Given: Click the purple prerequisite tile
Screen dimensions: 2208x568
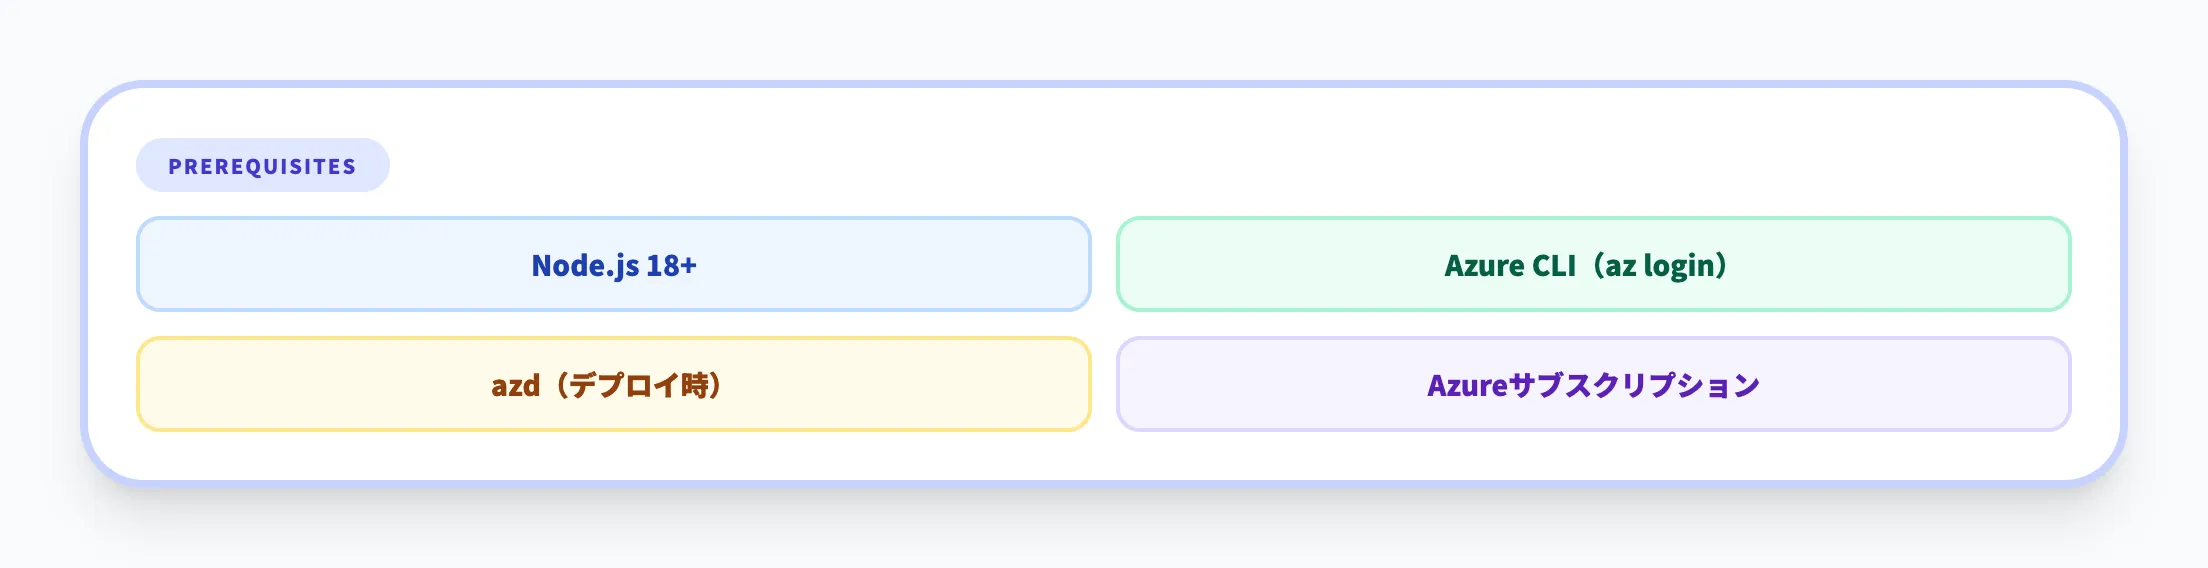Looking at the screenshot, I should click(x=1593, y=385).
